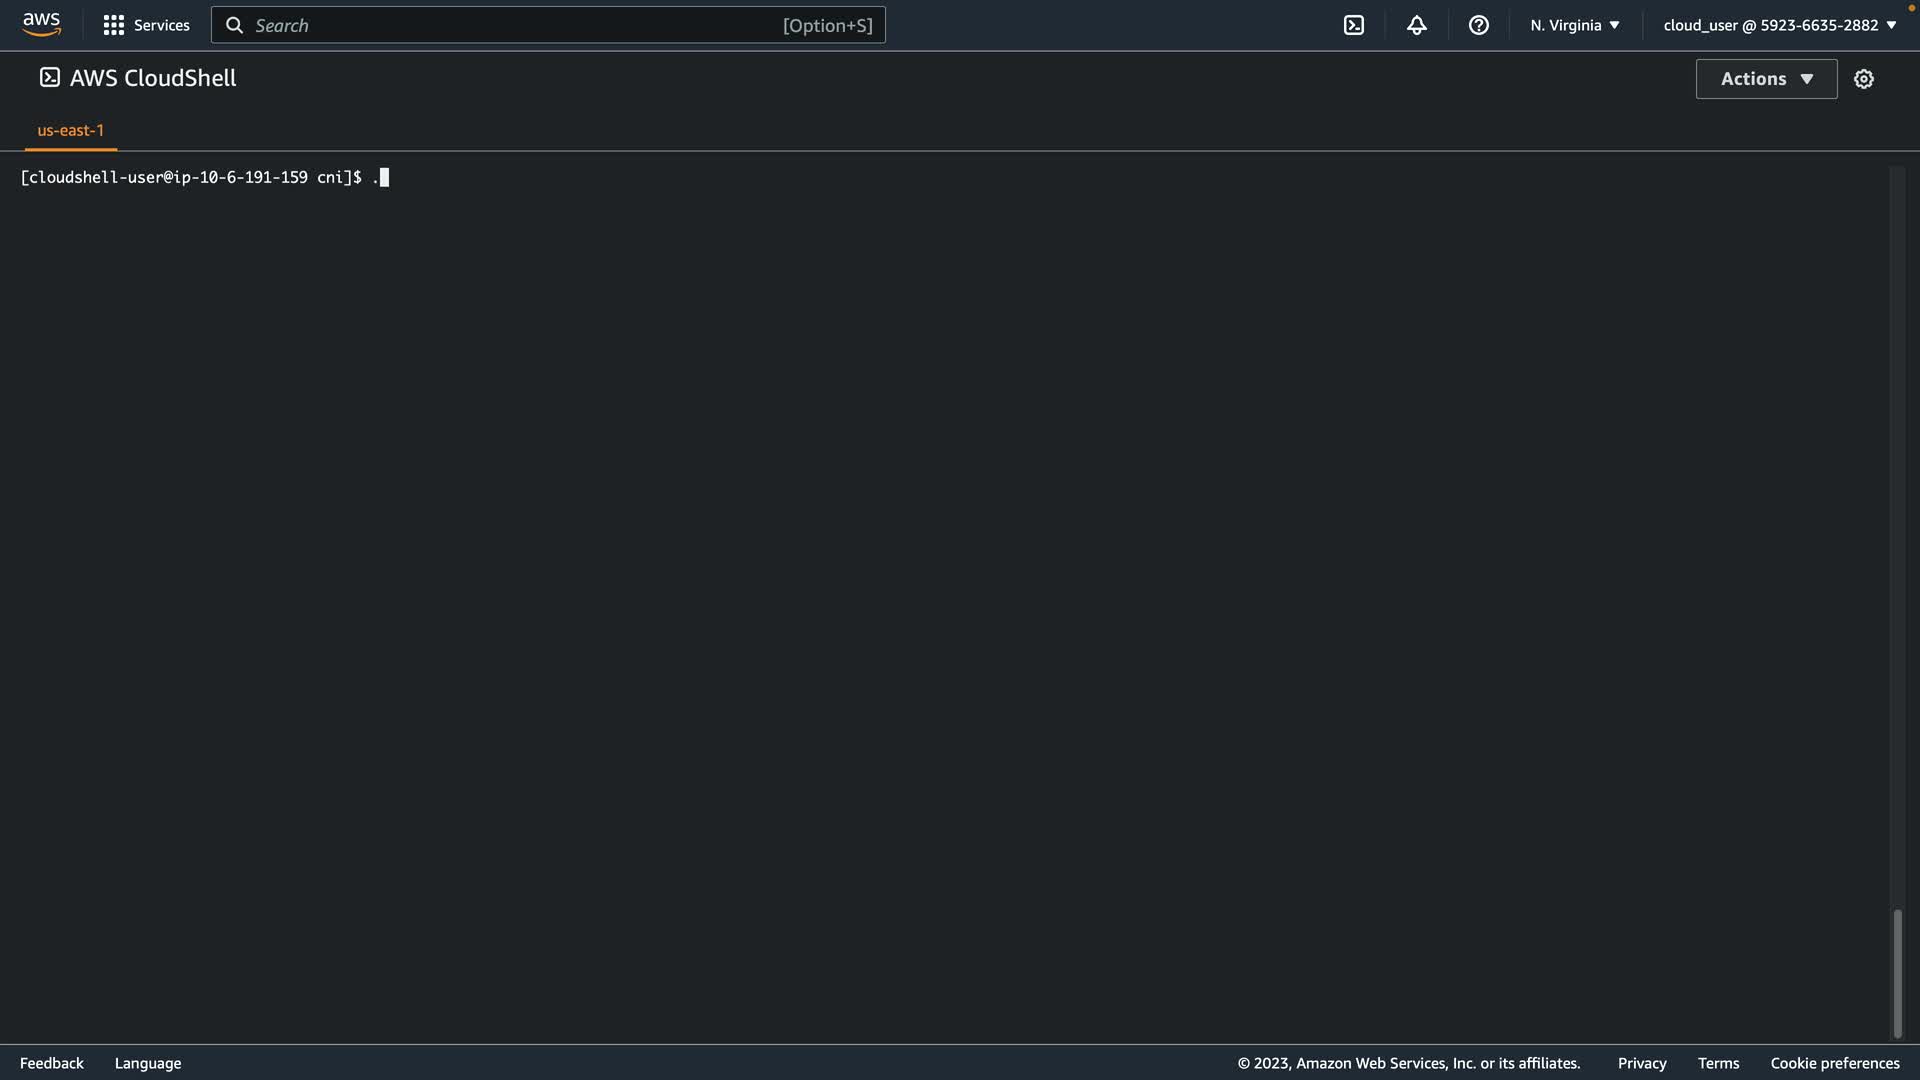Open the Privacy link
1920x1080 pixels.
[x=1641, y=1063]
